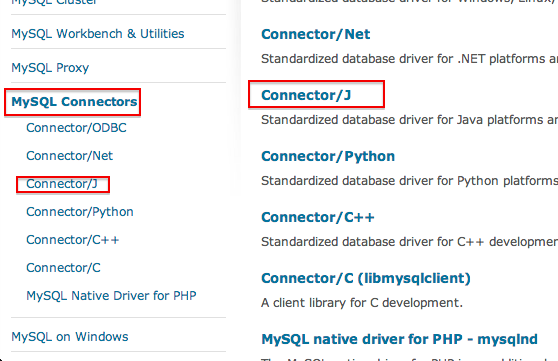This screenshot has height=361, width=558.
Task: Open Connector/C (libmysqlclient) heading link
Action: (x=365, y=278)
